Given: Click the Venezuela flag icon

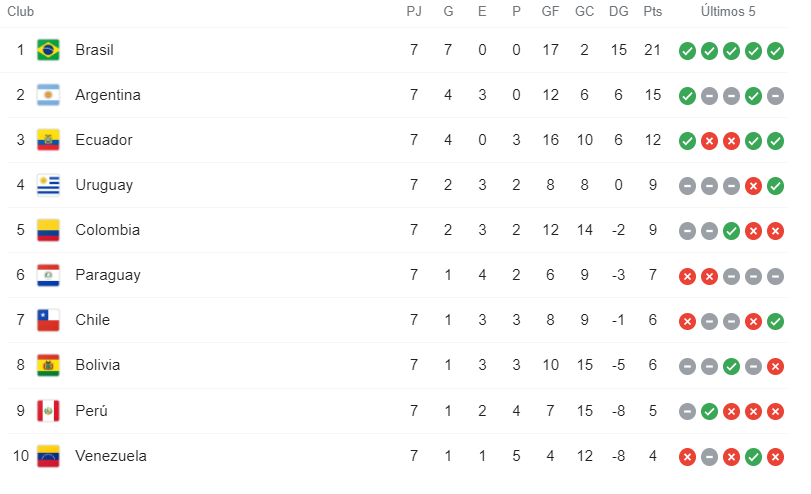Looking at the screenshot, I should pos(48,456).
